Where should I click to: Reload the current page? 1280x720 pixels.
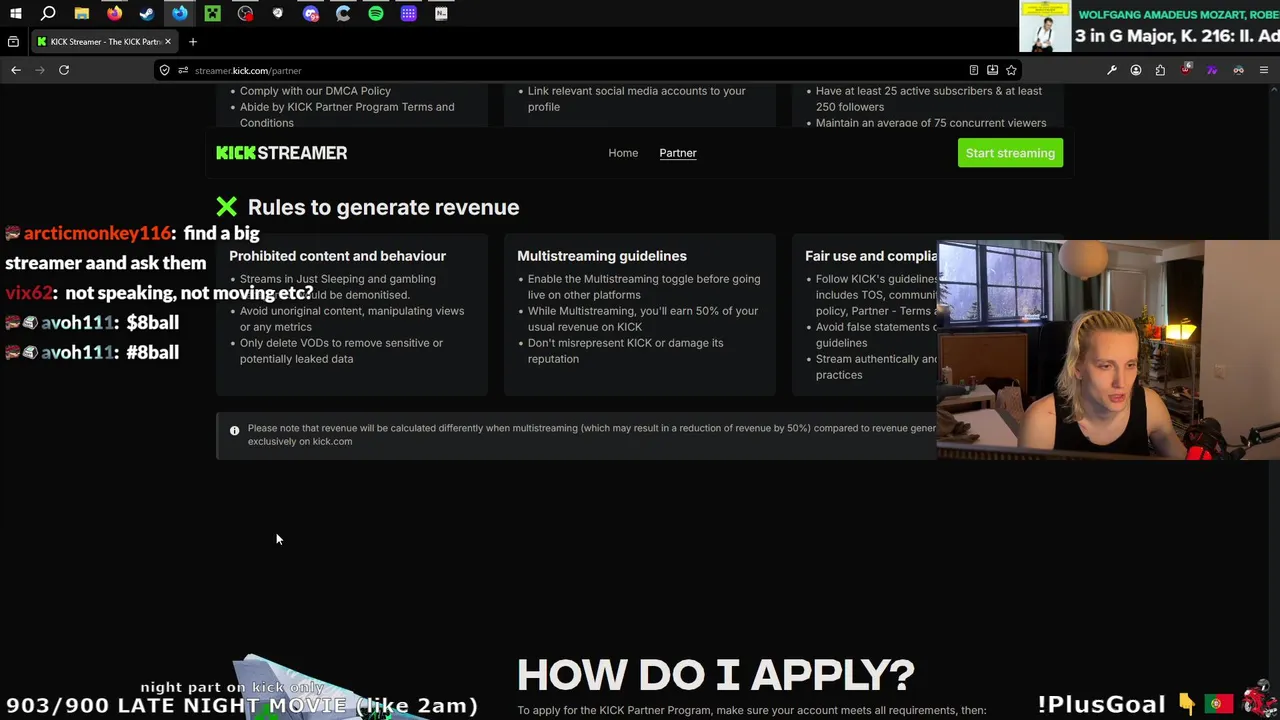pyautogui.click(x=64, y=70)
